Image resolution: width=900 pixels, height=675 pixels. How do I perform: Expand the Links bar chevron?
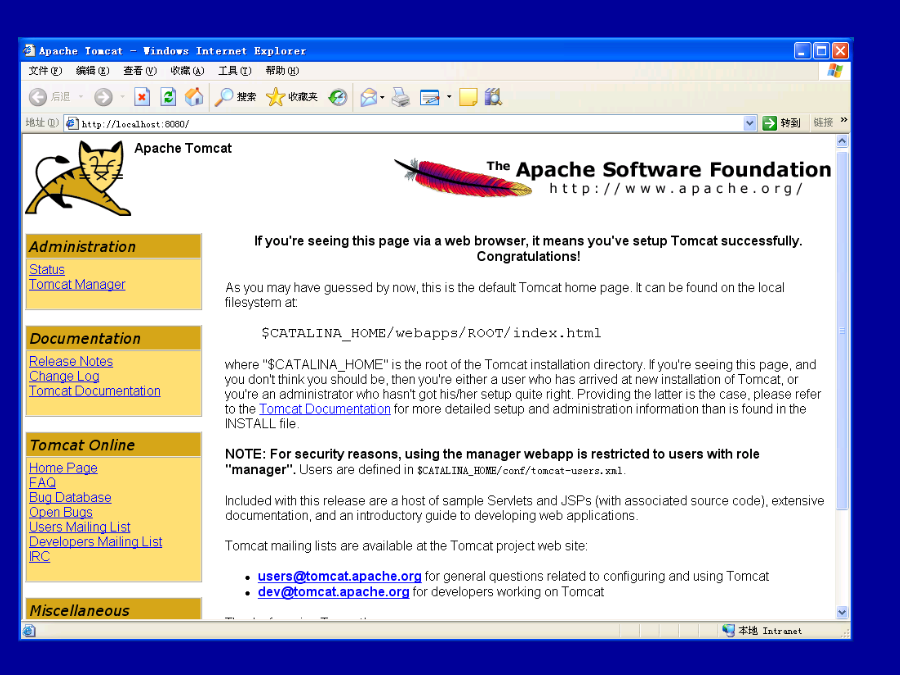(x=844, y=120)
